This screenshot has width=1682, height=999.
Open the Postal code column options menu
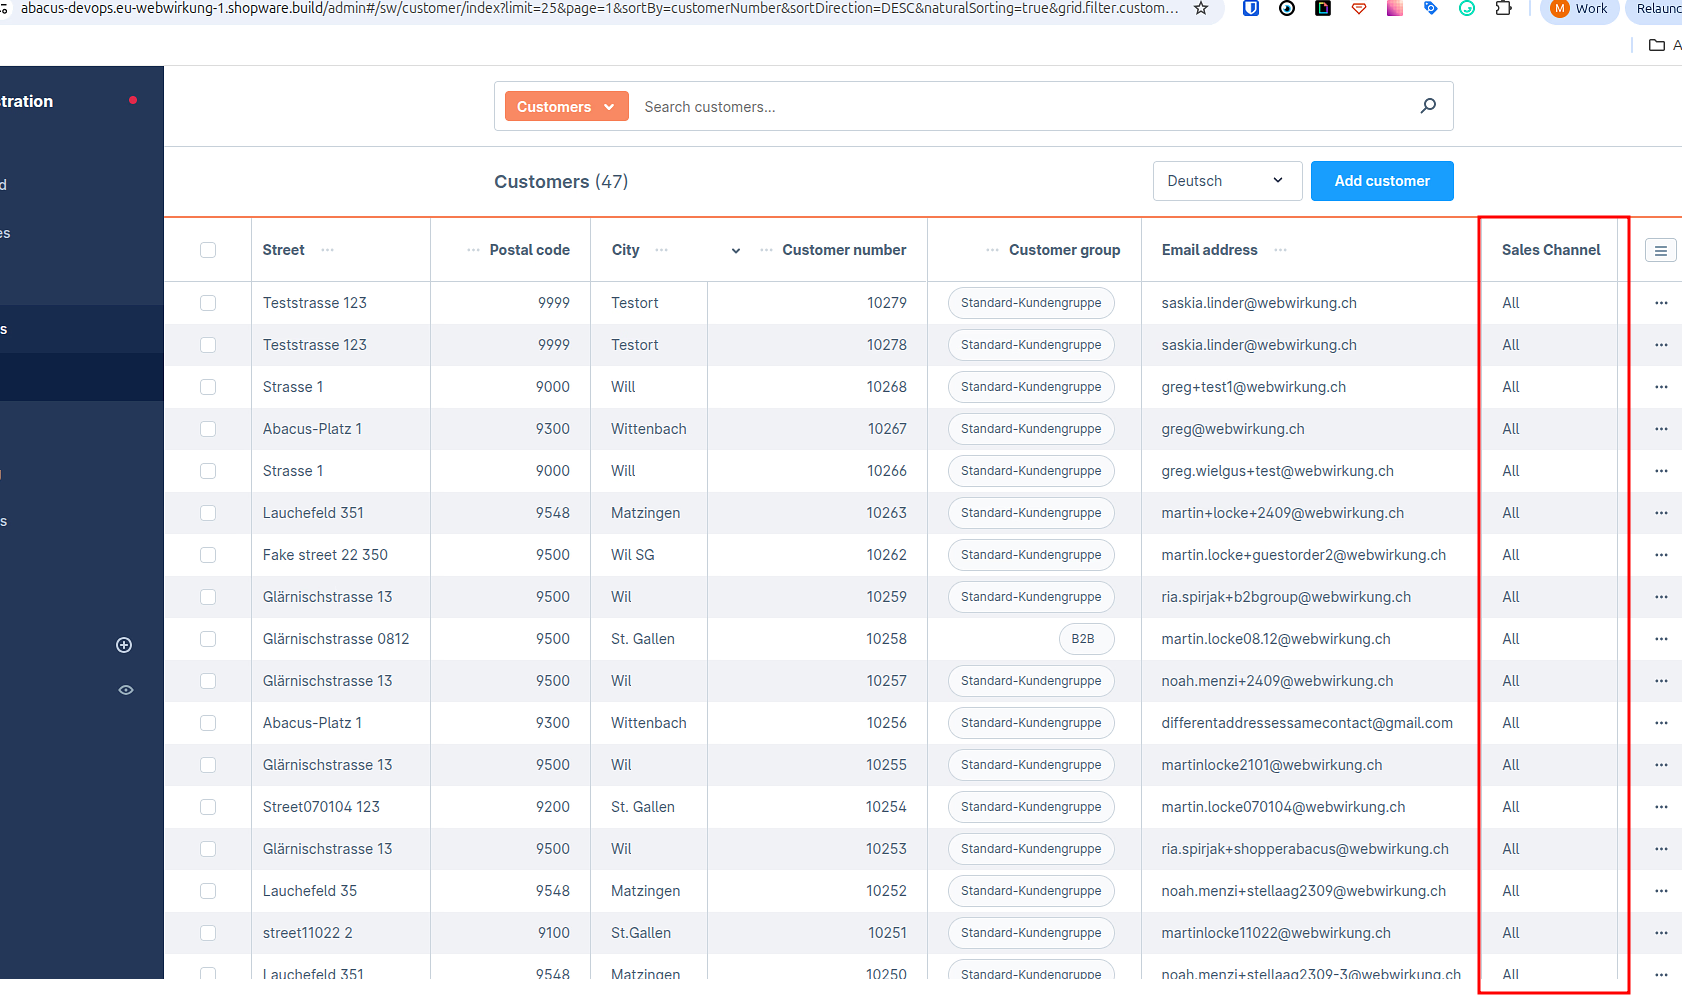[473, 250]
